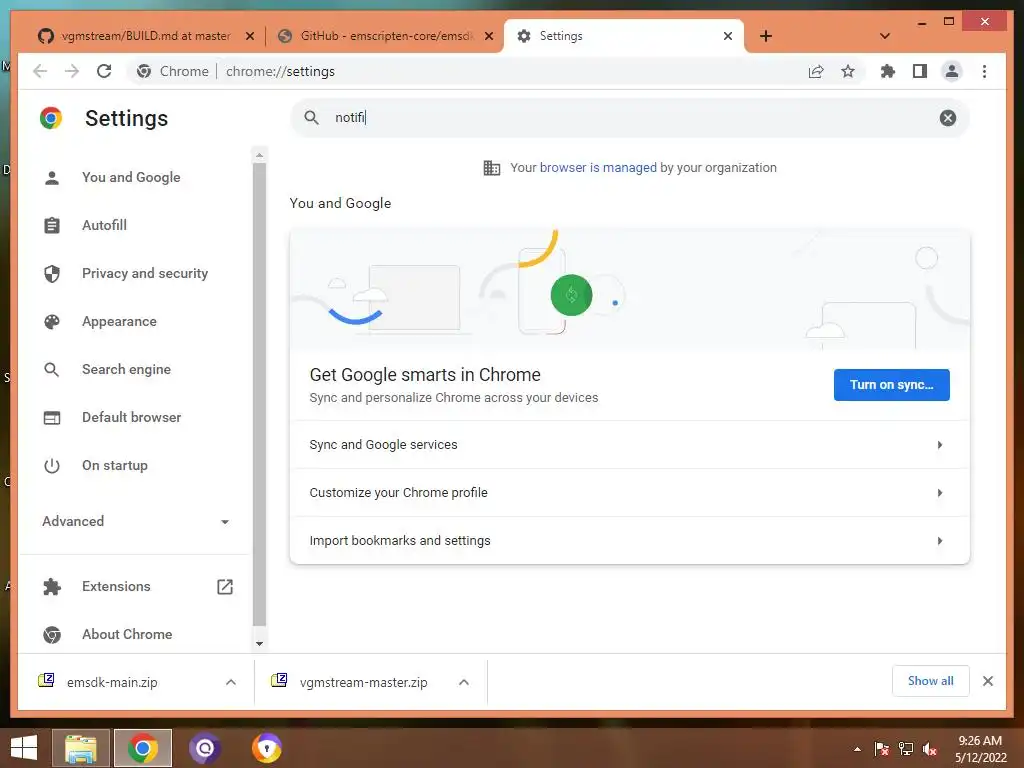Open the purple circular app in taskbar
This screenshot has width=1024, height=768.
coord(204,748)
